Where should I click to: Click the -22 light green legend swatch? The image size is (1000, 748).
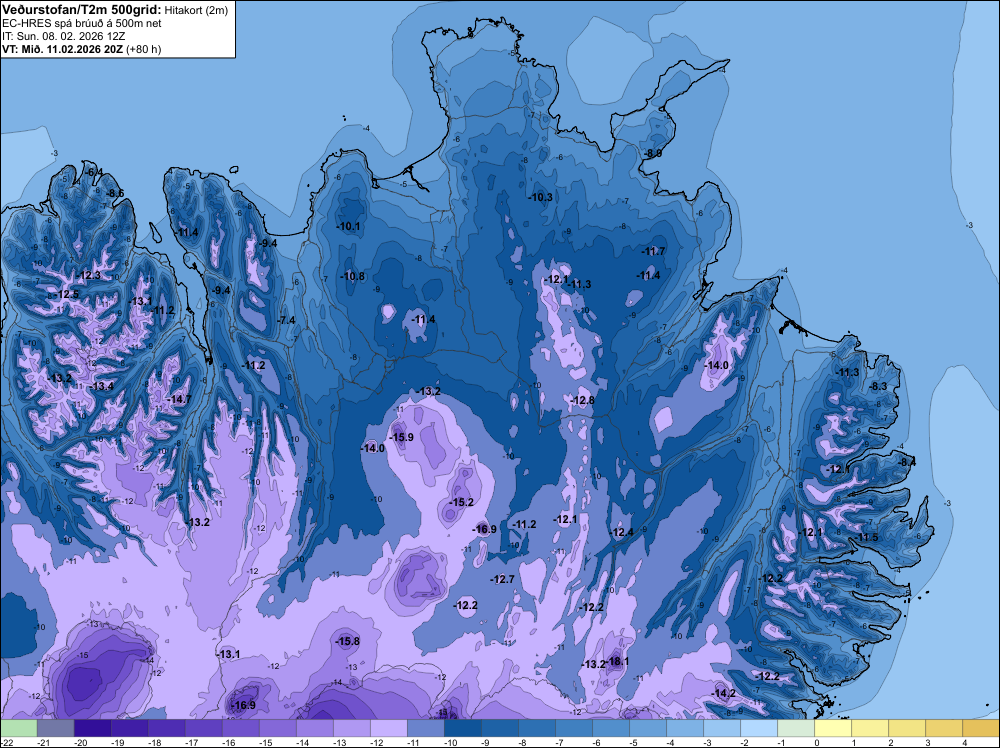[18, 728]
